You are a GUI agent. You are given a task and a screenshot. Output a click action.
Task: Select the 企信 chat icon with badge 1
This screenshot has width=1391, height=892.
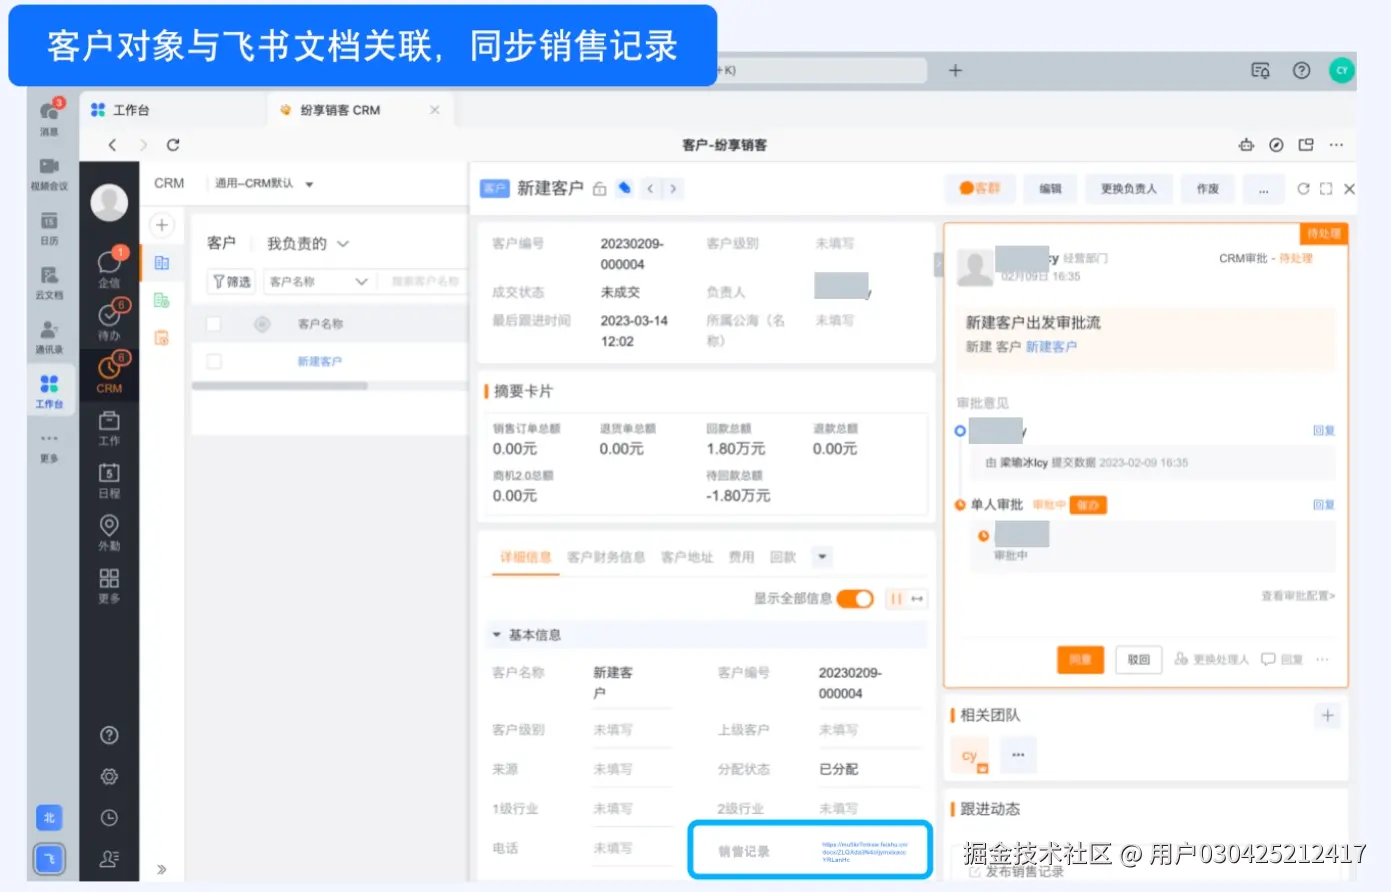click(x=110, y=262)
